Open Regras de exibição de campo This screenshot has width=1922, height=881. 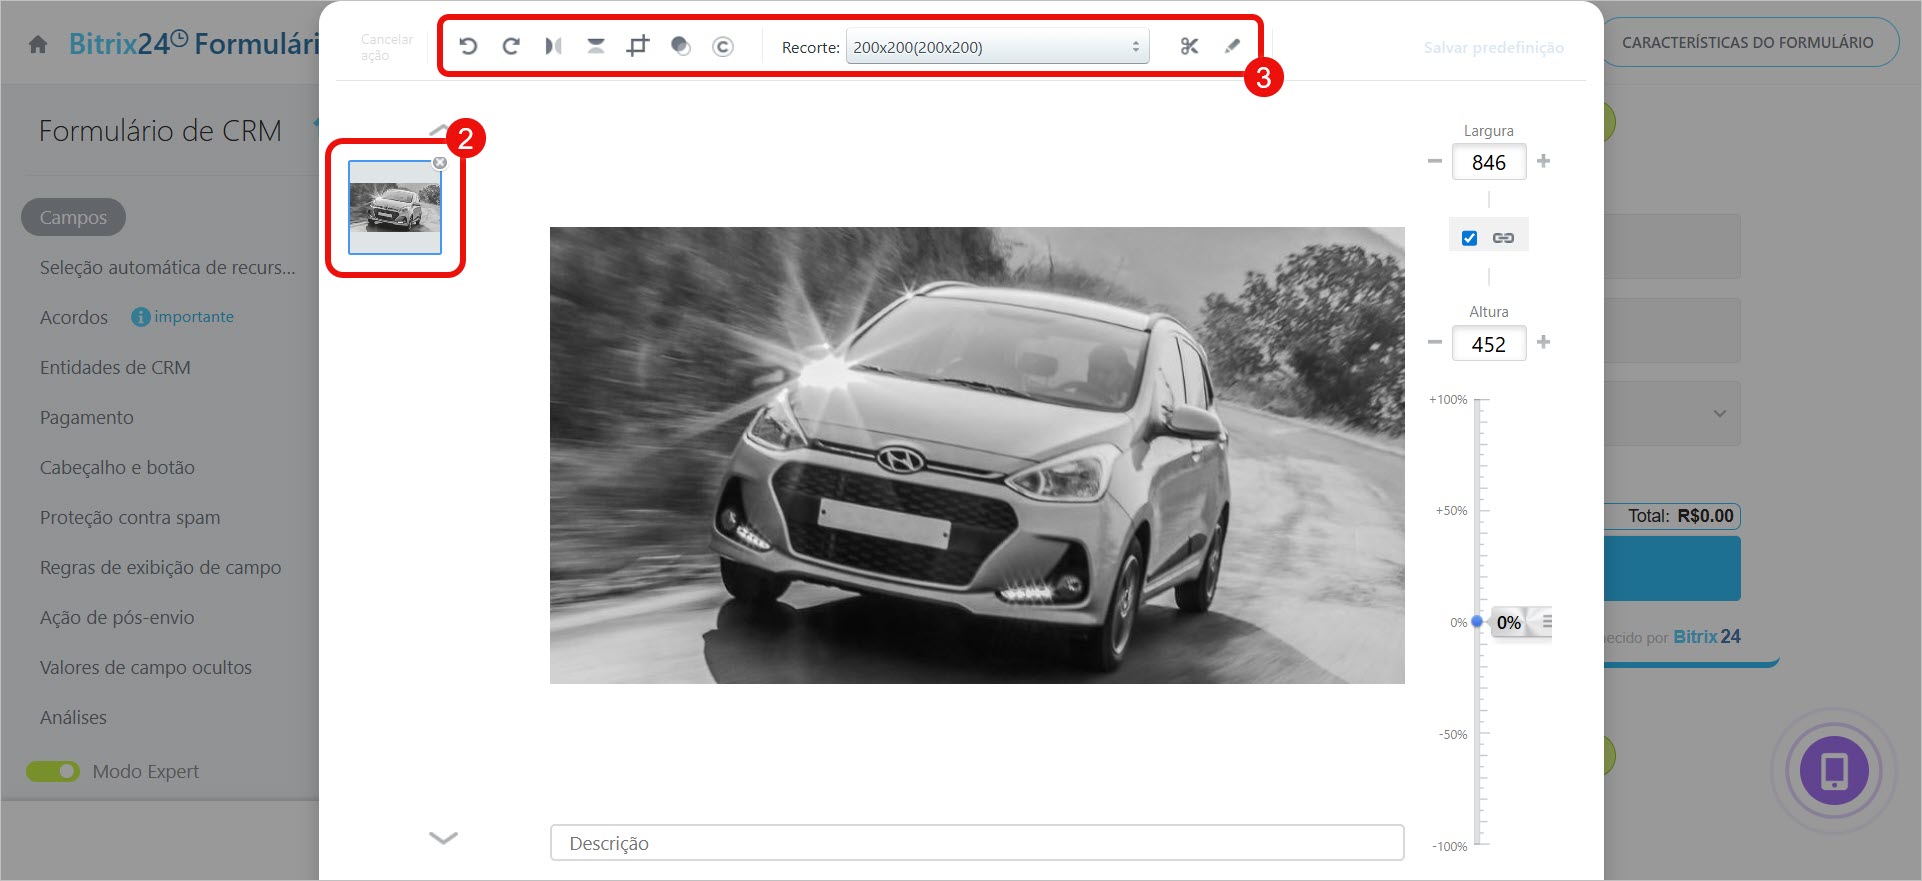click(160, 567)
